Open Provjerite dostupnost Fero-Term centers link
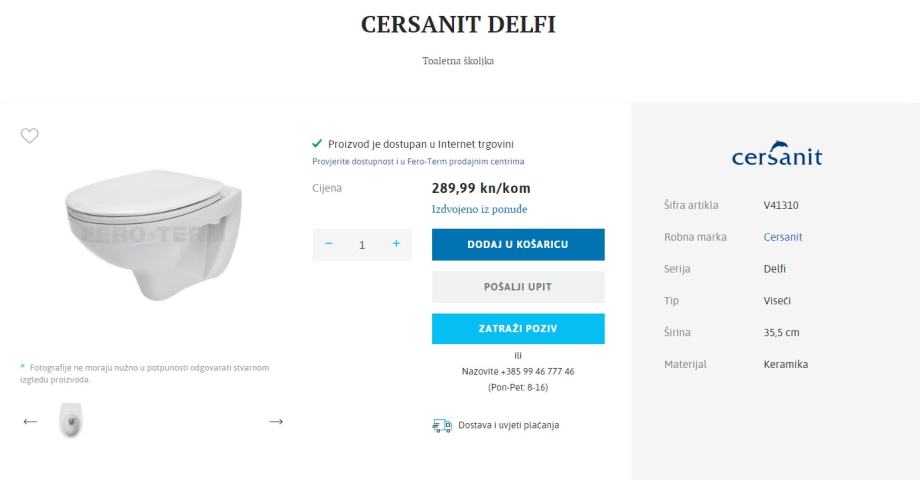The height and width of the screenshot is (480, 920). 418,161
